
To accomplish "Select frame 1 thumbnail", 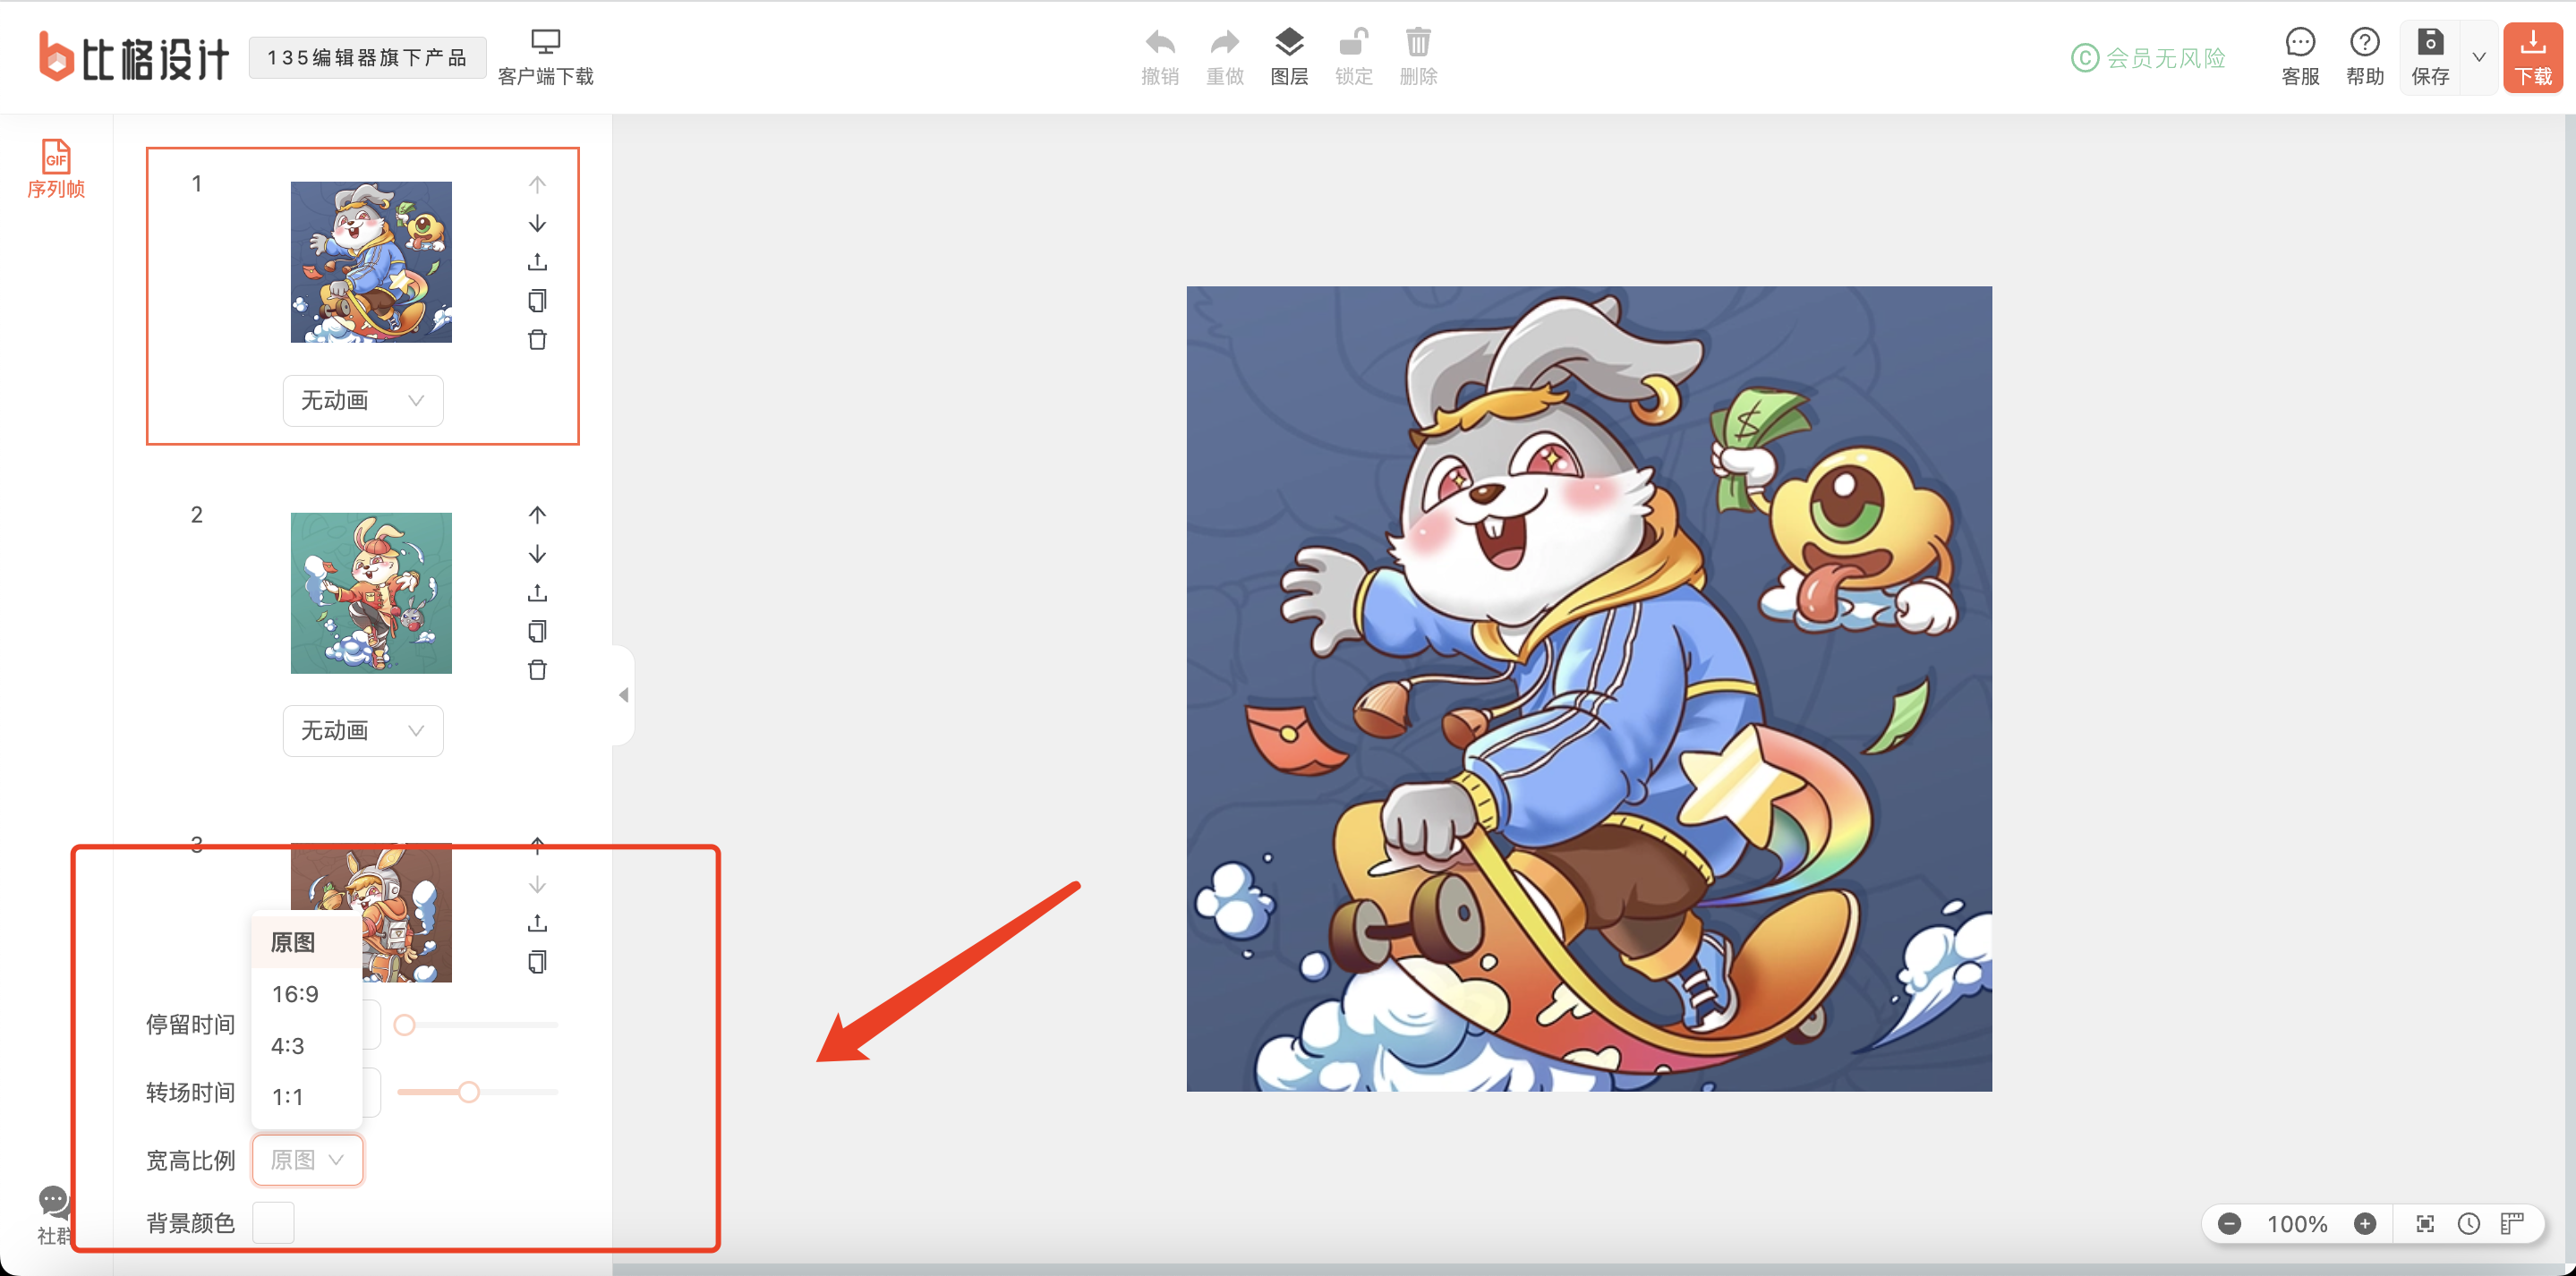I will point(371,262).
